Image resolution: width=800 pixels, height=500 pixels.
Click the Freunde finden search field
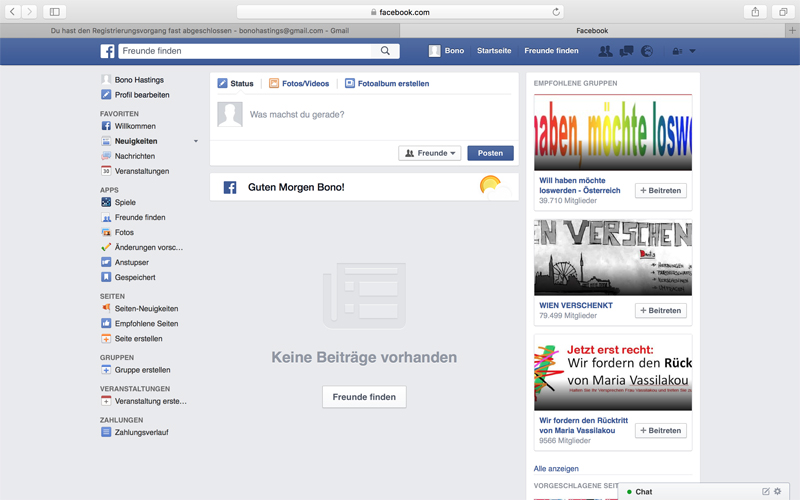tap(245, 51)
